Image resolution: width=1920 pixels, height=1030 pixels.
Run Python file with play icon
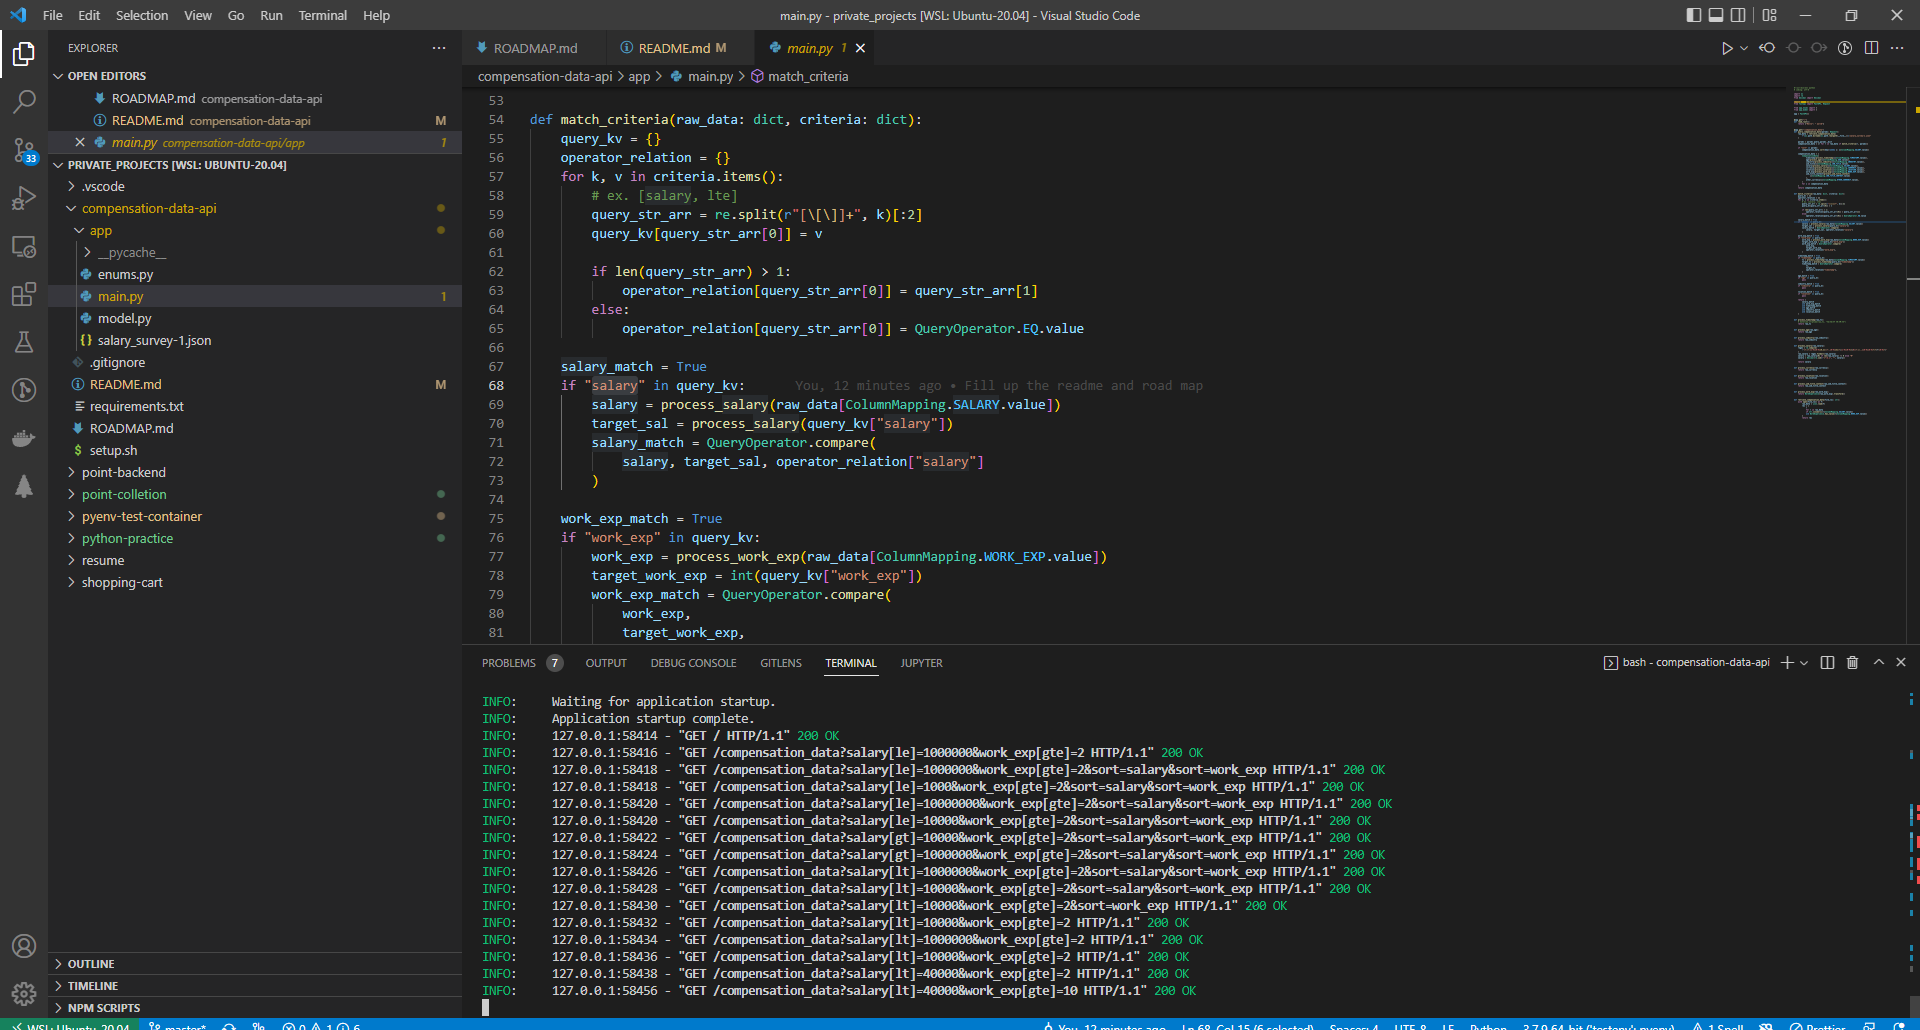pyautogui.click(x=1726, y=48)
